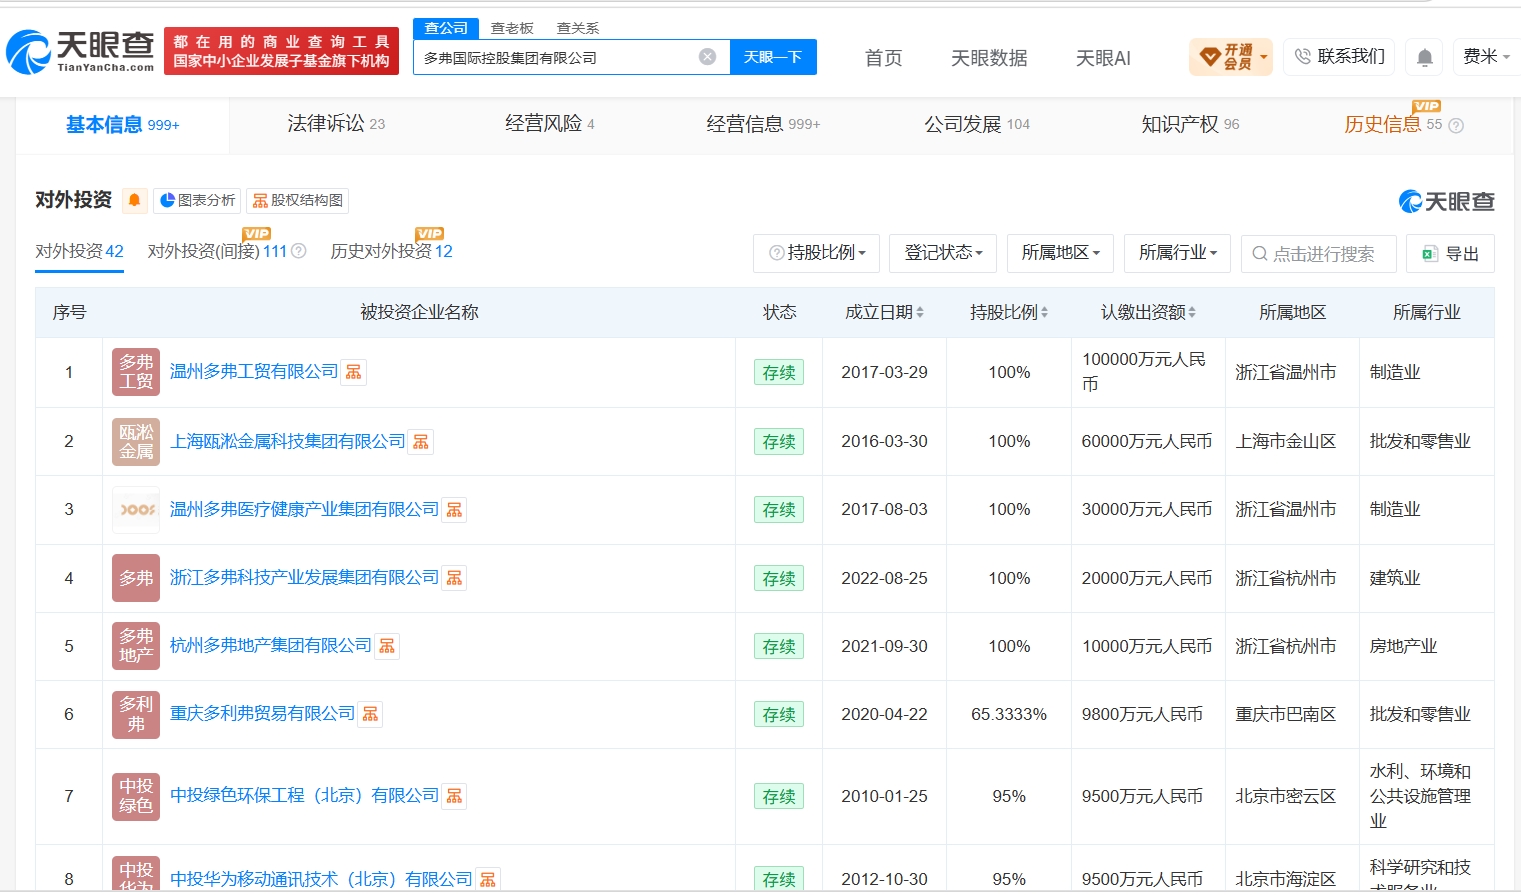Click the 点击进行搜索 search field
This screenshot has height=895, width=1521.
pyautogui.click(x=1318, y=253)
